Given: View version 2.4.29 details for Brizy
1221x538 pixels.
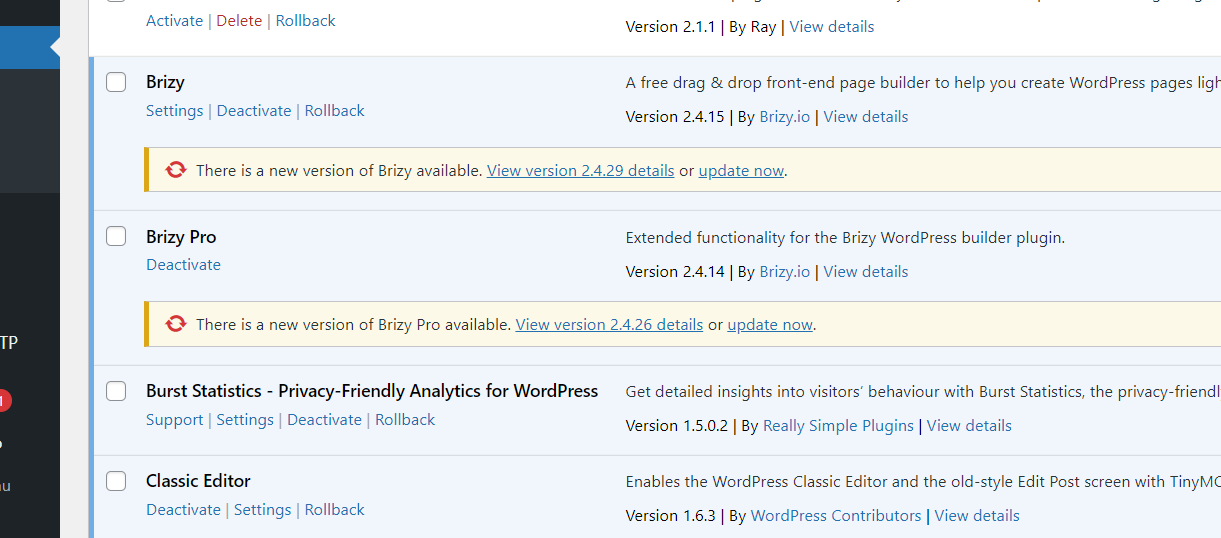Looking at the screenshot, I should click(581, 171).
